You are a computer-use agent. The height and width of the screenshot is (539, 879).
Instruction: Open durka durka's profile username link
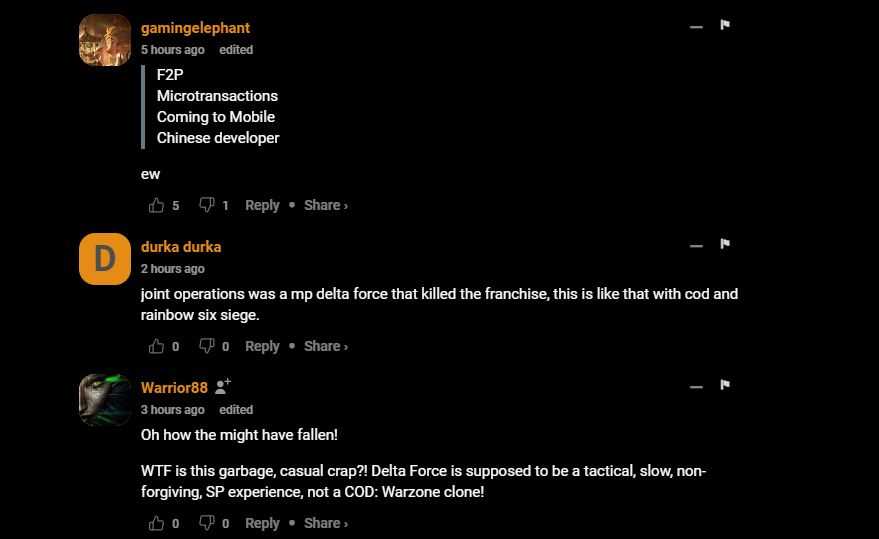click(181, 247)
